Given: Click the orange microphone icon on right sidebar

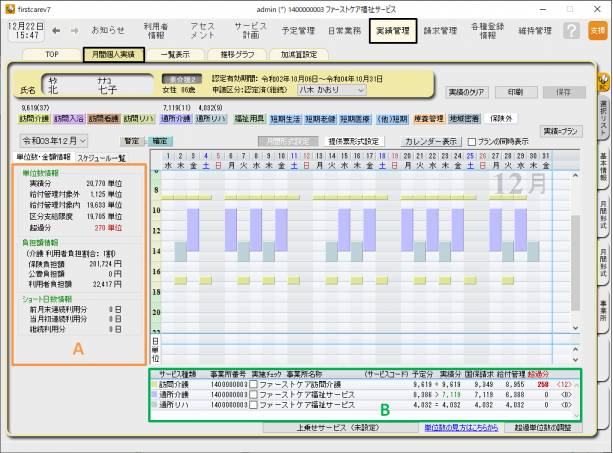Looking at the screenshot, I should (604, 78).
